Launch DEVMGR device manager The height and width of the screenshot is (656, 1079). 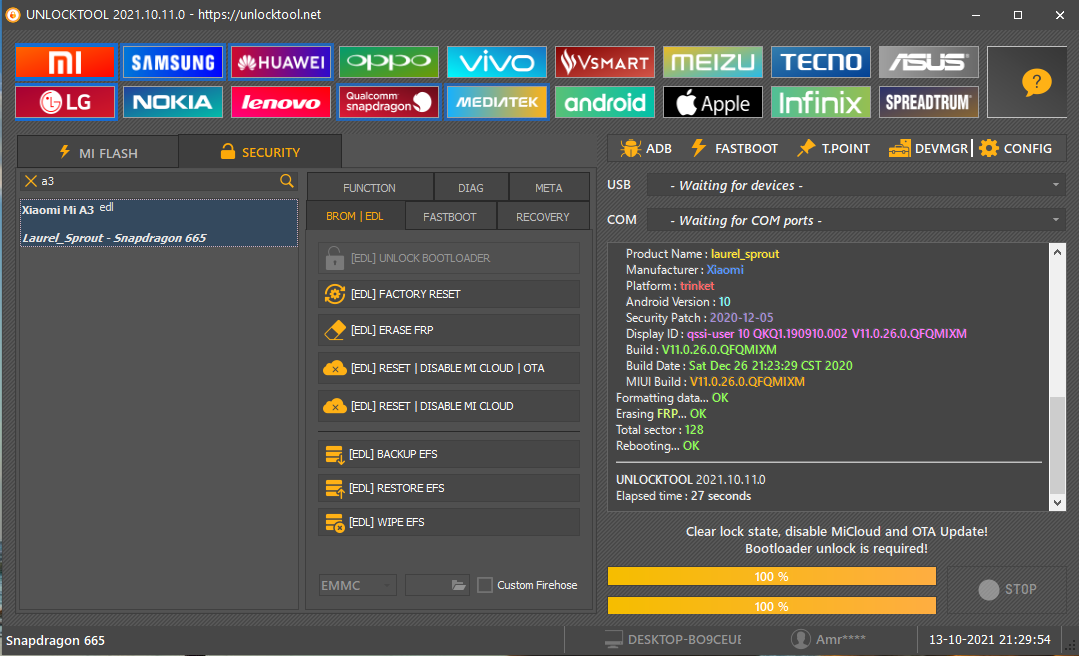point(928,149)
